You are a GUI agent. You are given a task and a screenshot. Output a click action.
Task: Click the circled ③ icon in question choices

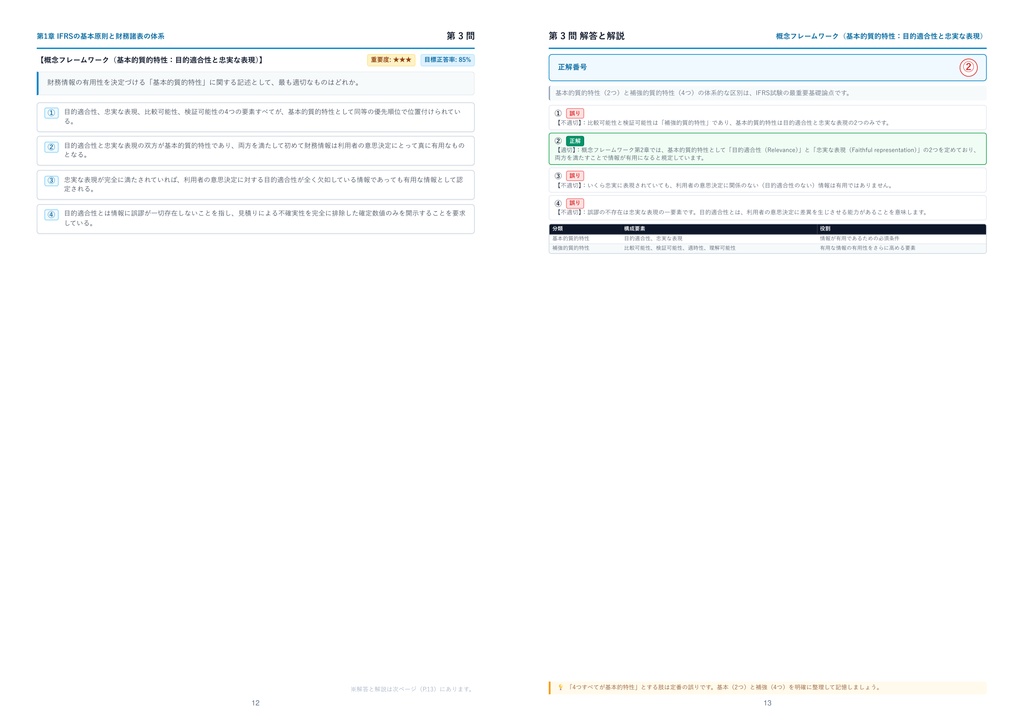pyautogui.click(x=51, y=181)
